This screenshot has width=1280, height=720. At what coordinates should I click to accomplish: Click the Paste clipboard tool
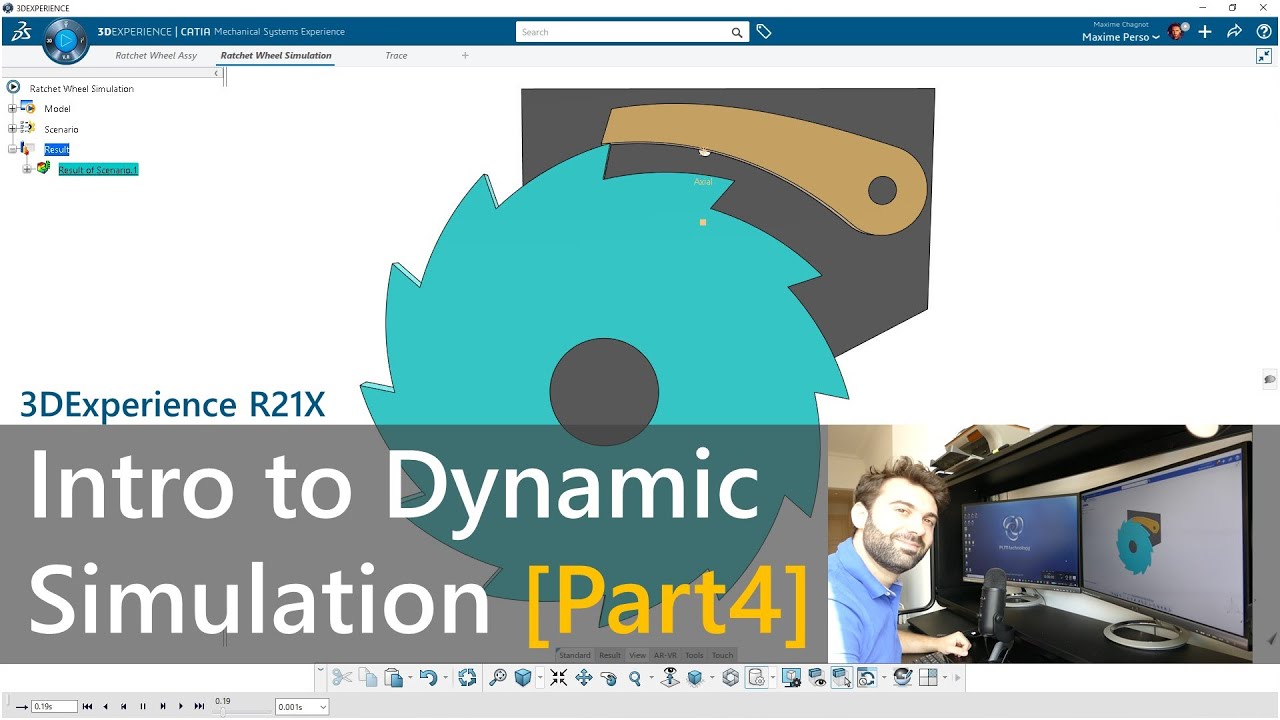[393, 678]
